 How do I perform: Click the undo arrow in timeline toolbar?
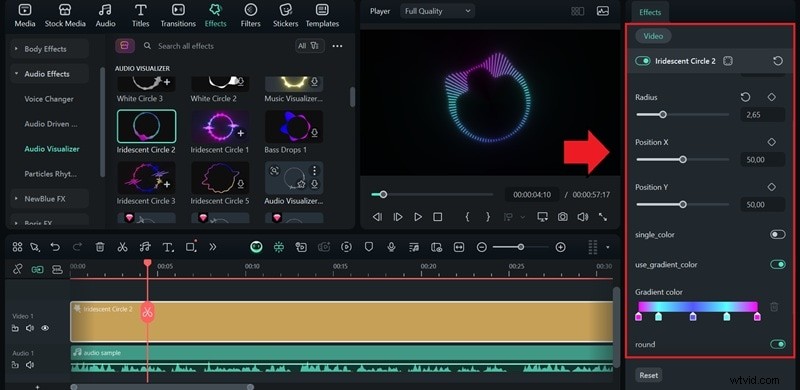click(x=55, y=247)
